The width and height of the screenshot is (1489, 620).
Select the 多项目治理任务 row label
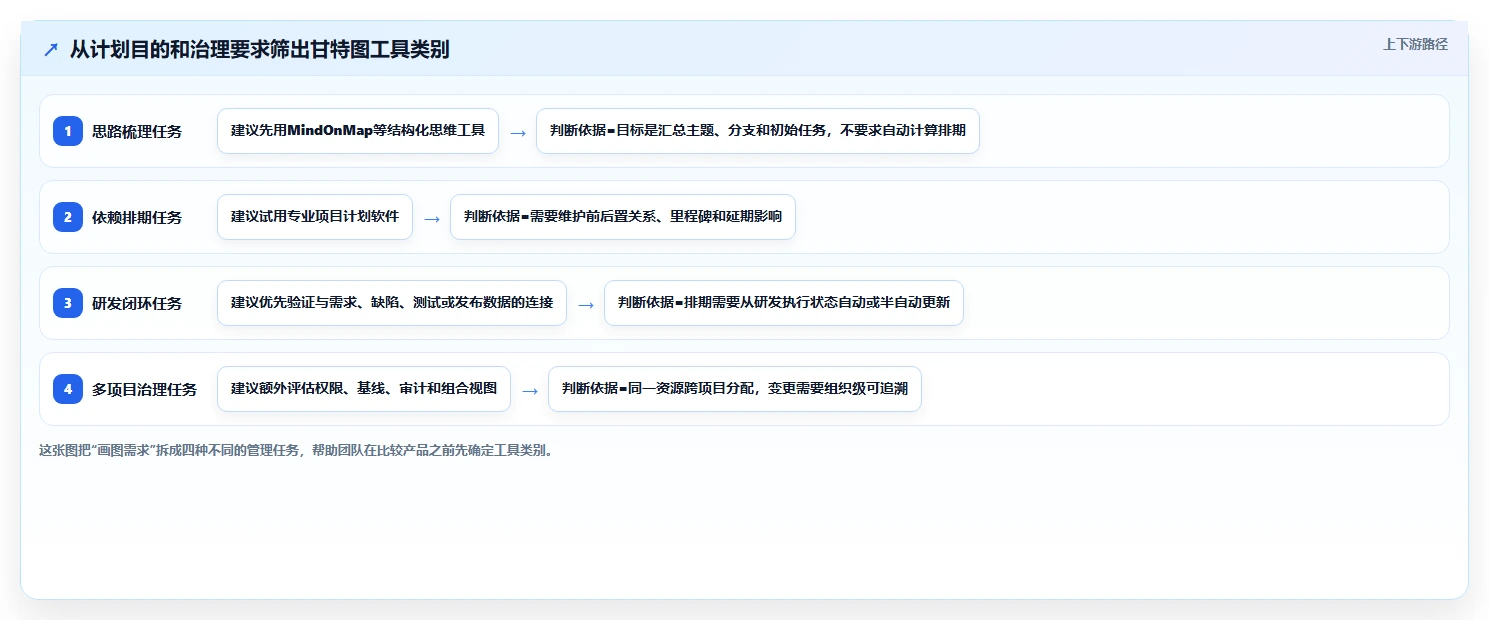pyautogui.click(x=144, y=389)
